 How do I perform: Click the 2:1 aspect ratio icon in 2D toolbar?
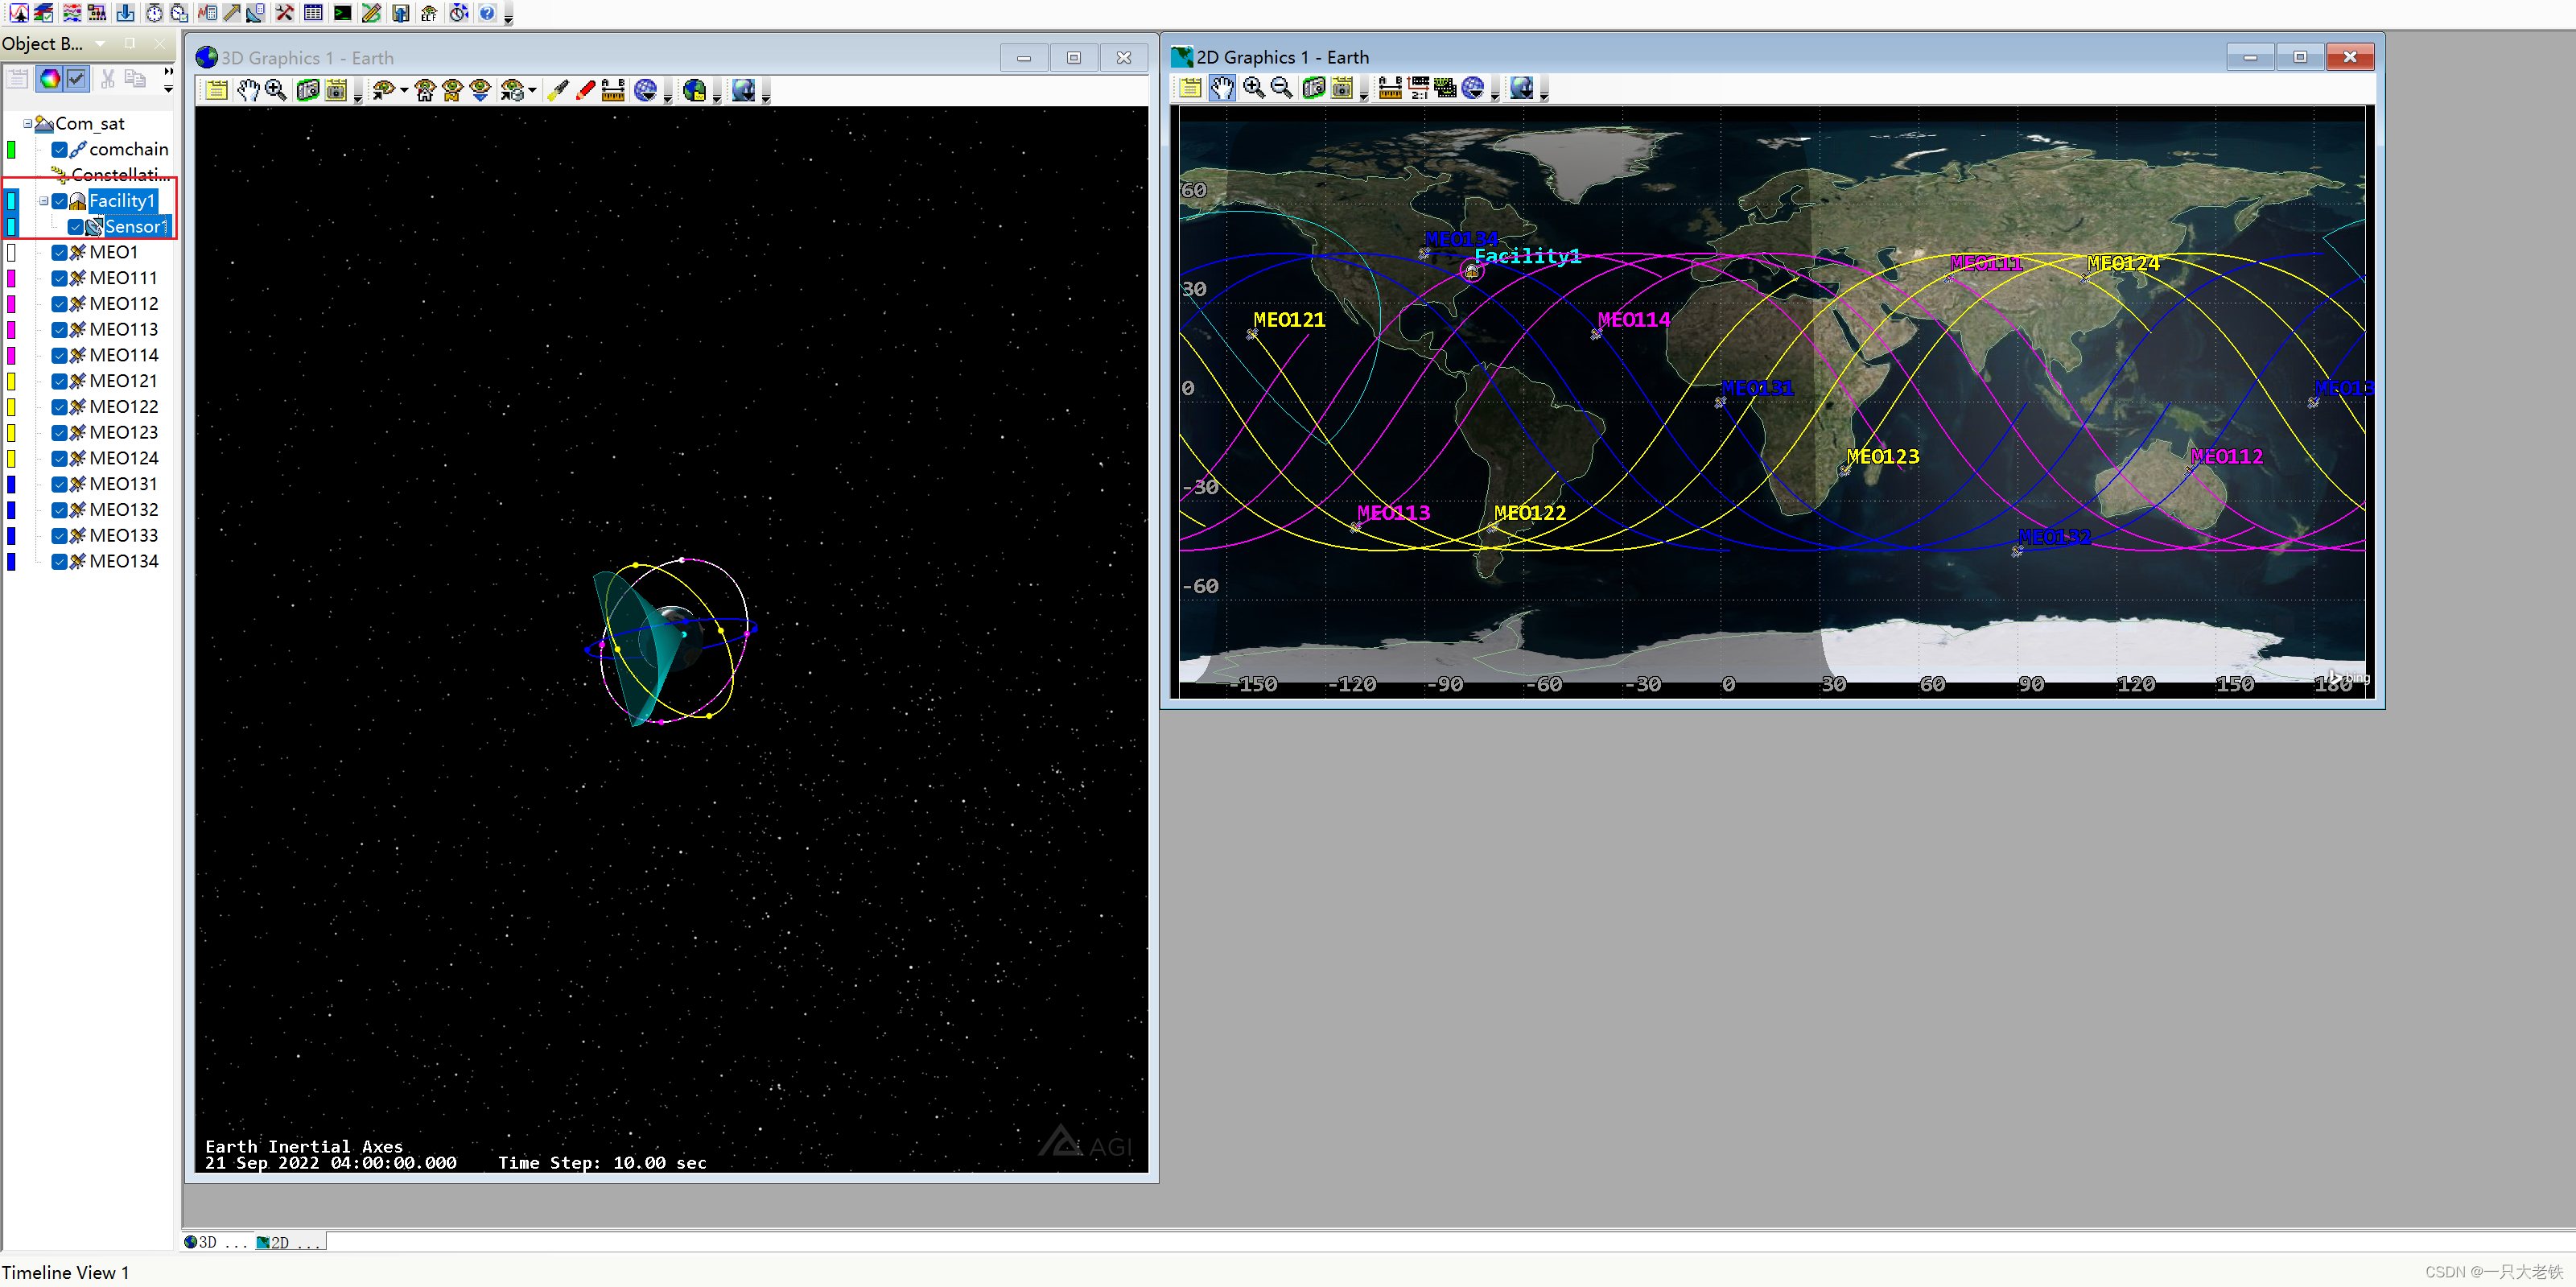(x=1419, y=88)
